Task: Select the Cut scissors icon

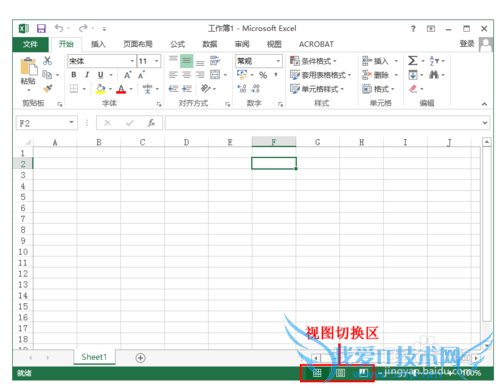Action: (x=47, y=60)
